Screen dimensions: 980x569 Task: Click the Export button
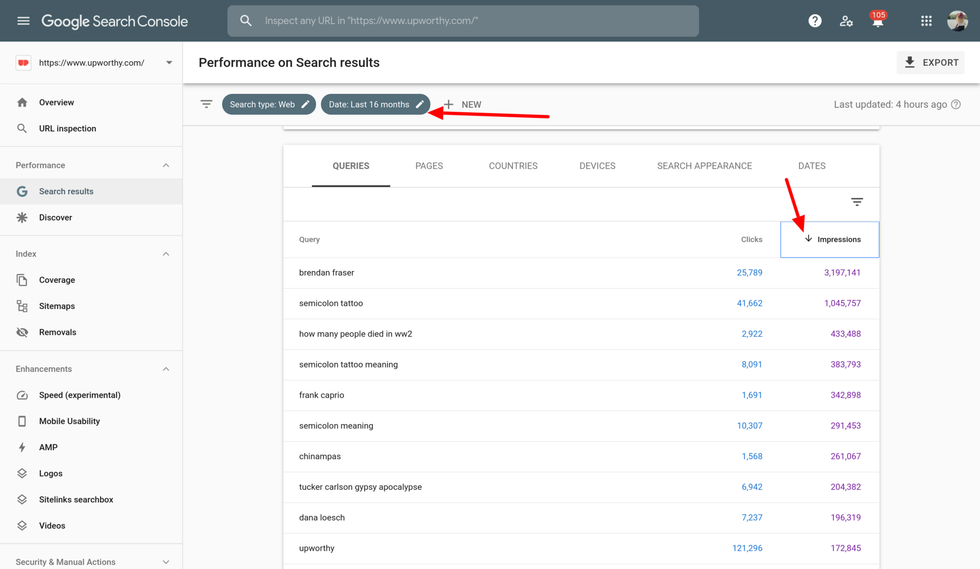(931, 63)
